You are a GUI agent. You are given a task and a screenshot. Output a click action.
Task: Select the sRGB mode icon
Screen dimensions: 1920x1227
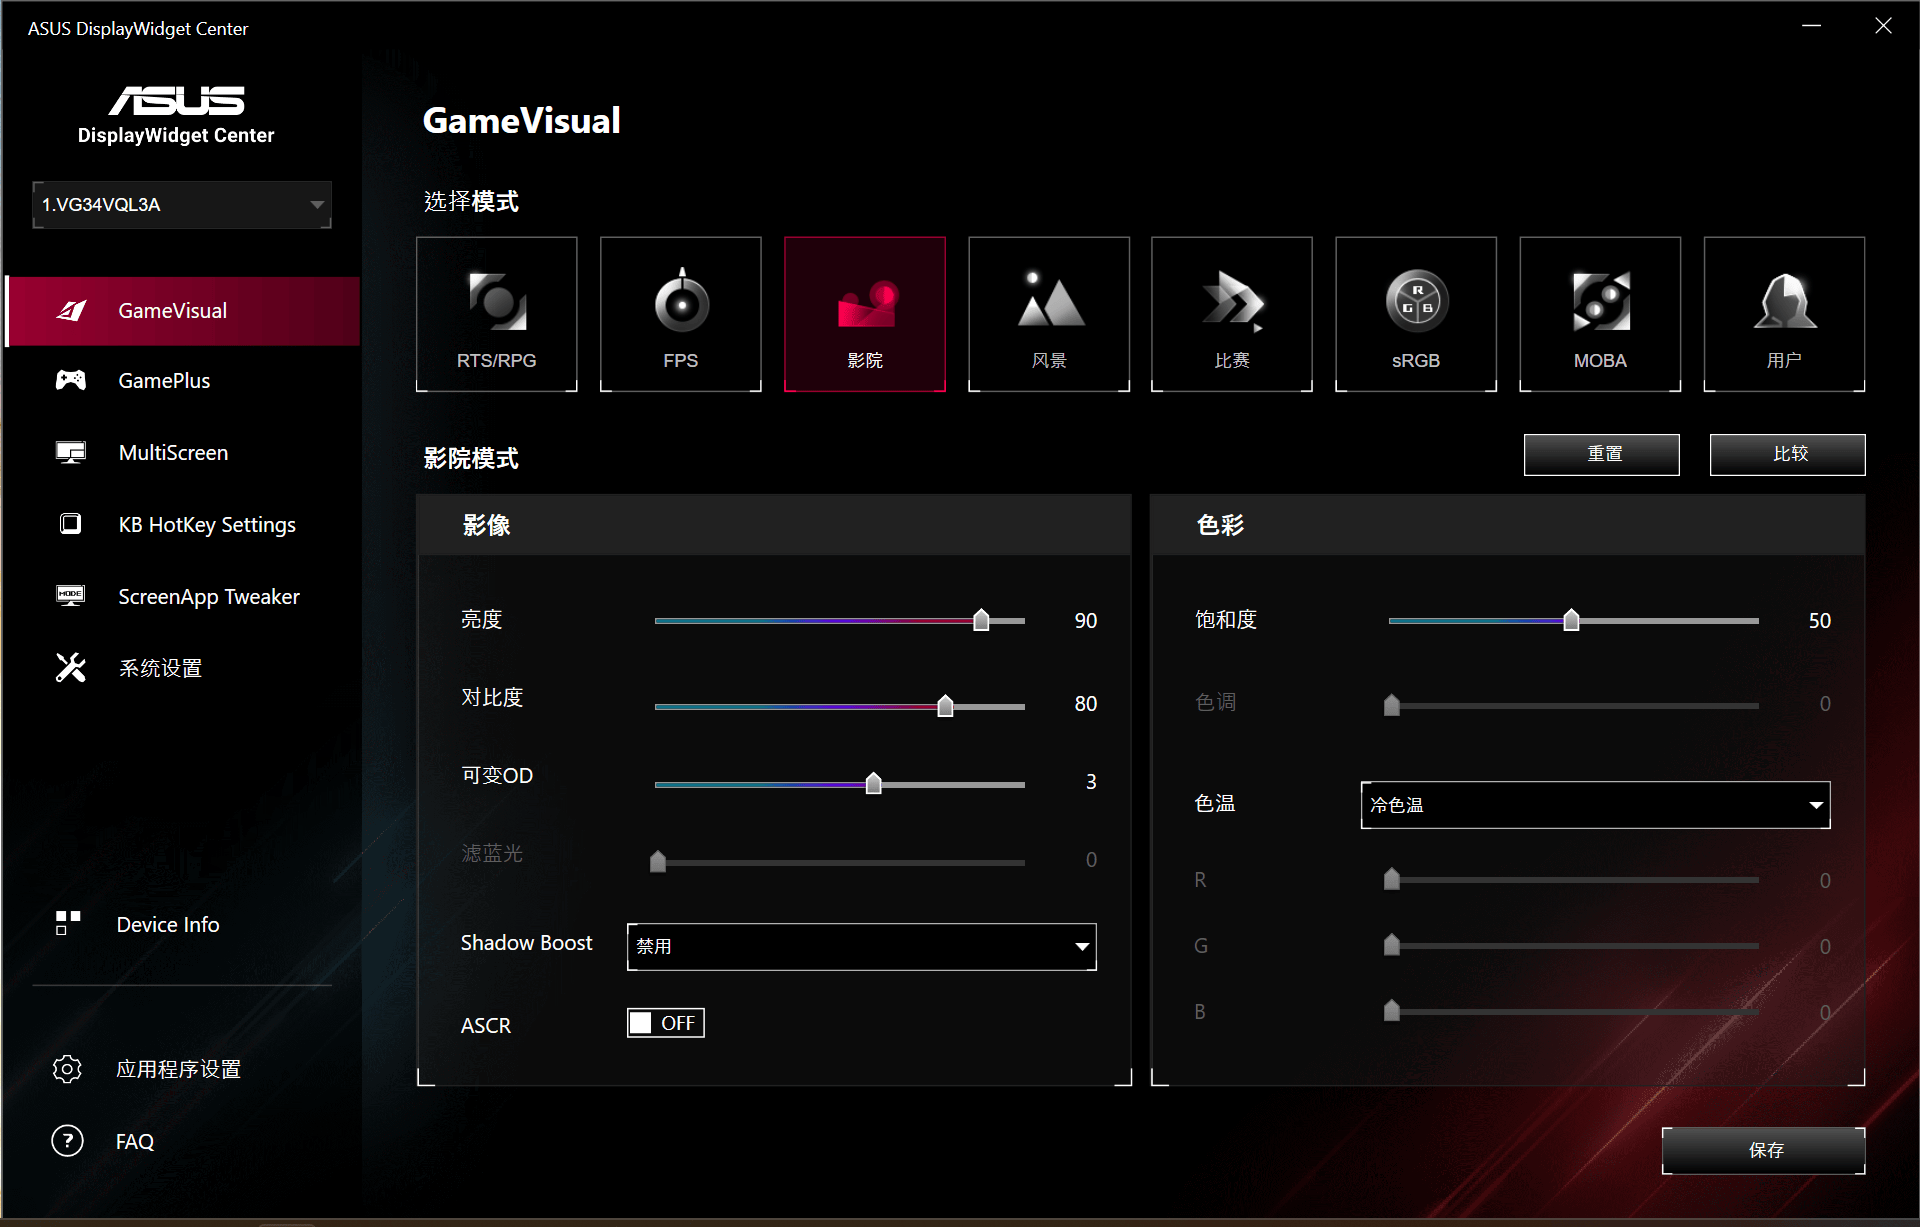(x=1416, y=300)
